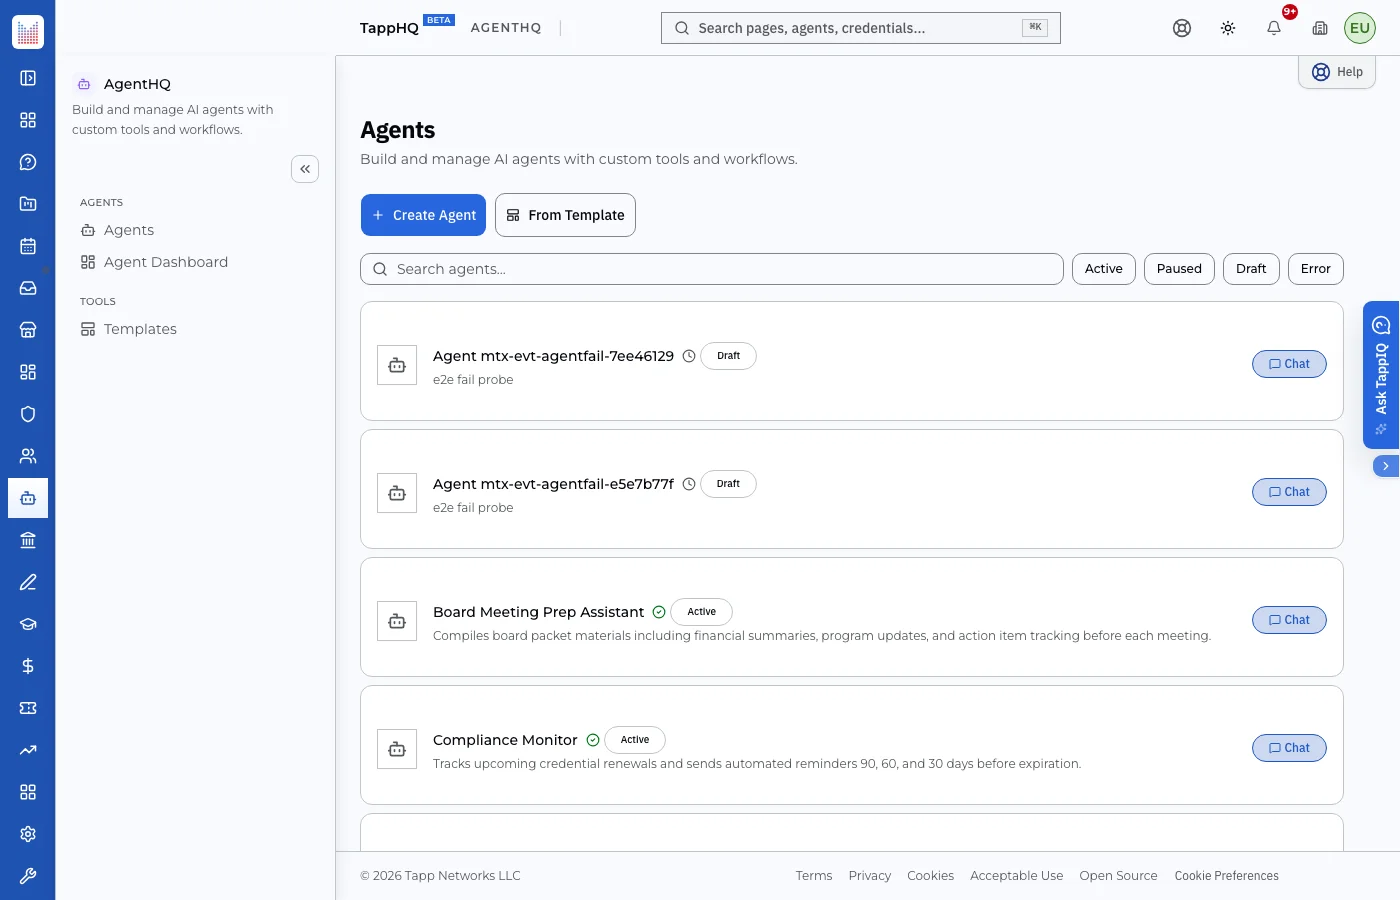Open the notifications bell icon
1400x900 pixels.
pos(1274,28)
